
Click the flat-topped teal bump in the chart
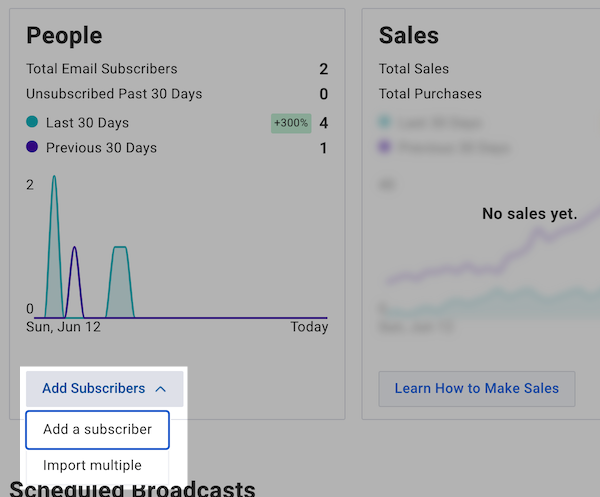point(120,250)
